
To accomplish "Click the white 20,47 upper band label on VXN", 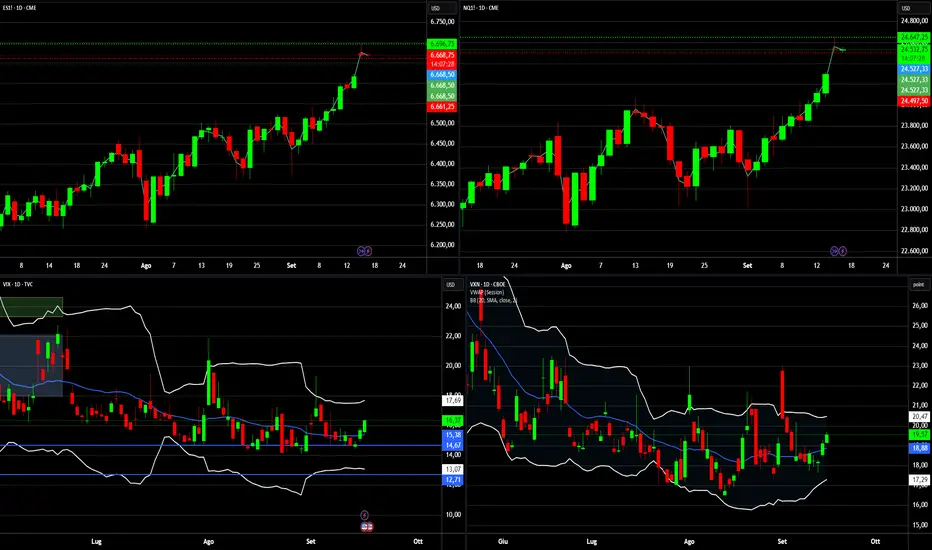I will coord(919,417).
